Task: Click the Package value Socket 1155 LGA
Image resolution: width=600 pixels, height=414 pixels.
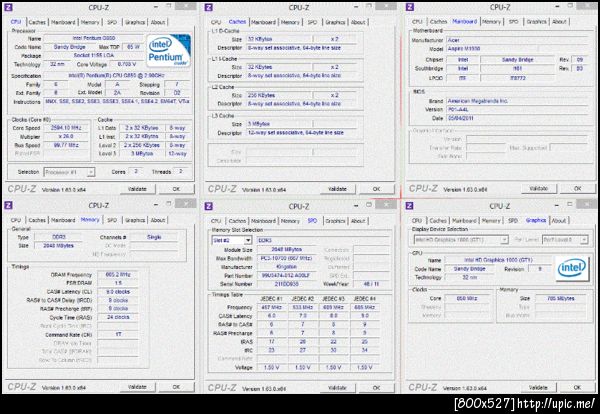Action: pyautogui.click(x=94, y=55)
